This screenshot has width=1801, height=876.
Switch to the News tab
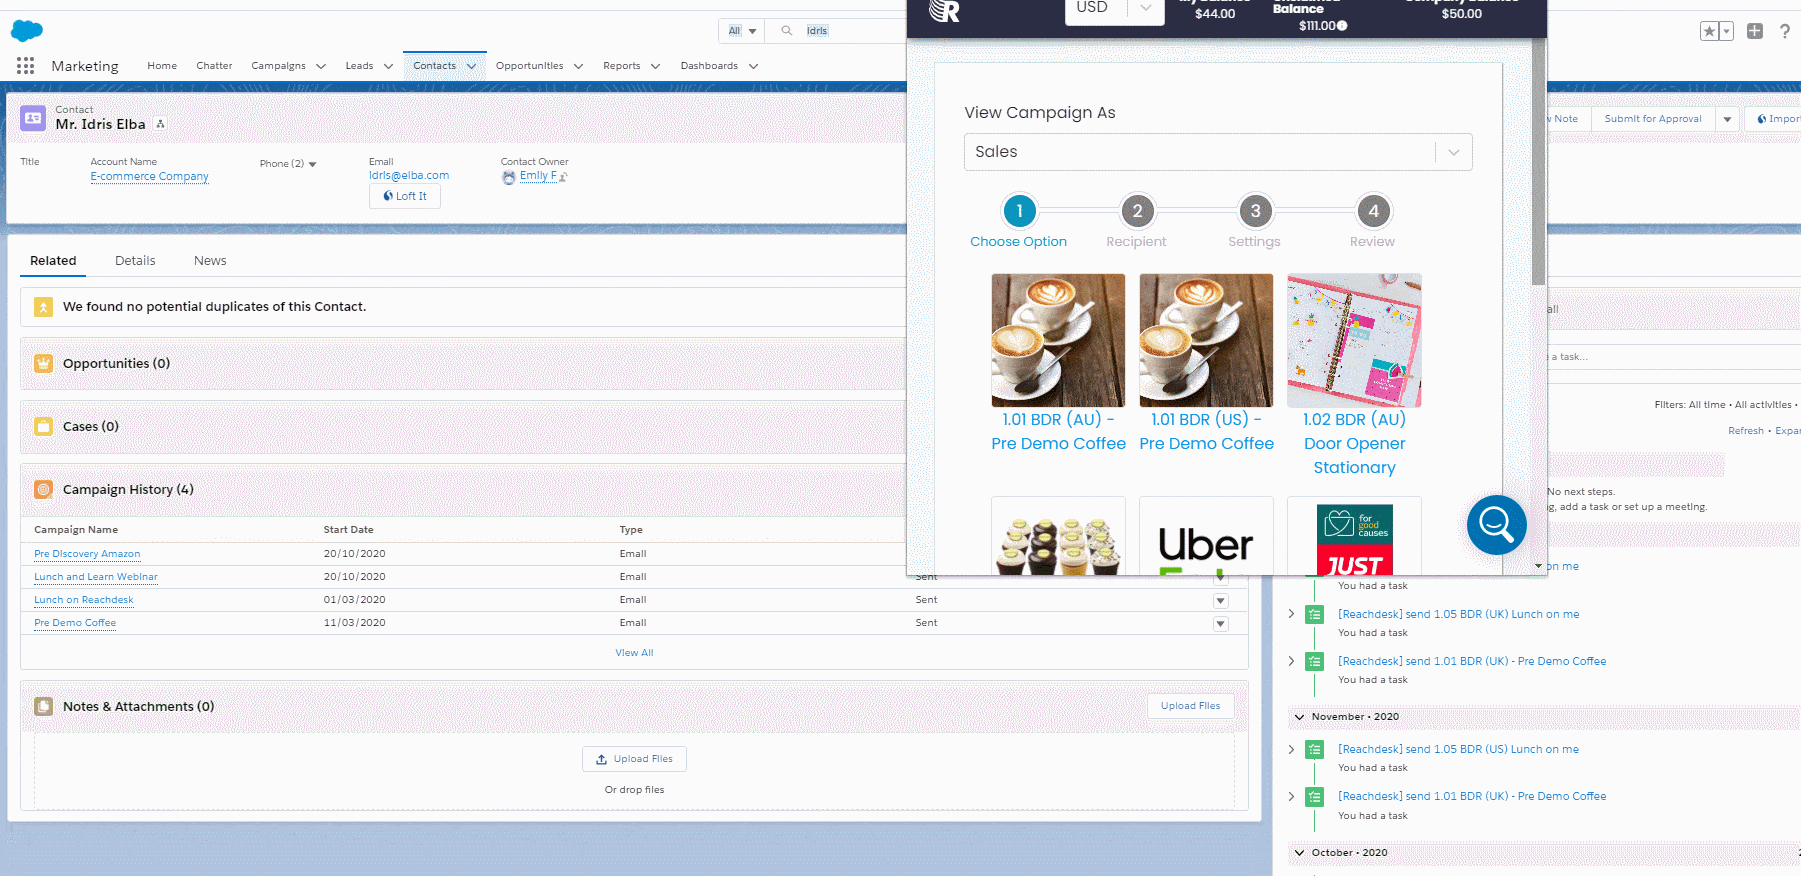click(x=210, y=261)
